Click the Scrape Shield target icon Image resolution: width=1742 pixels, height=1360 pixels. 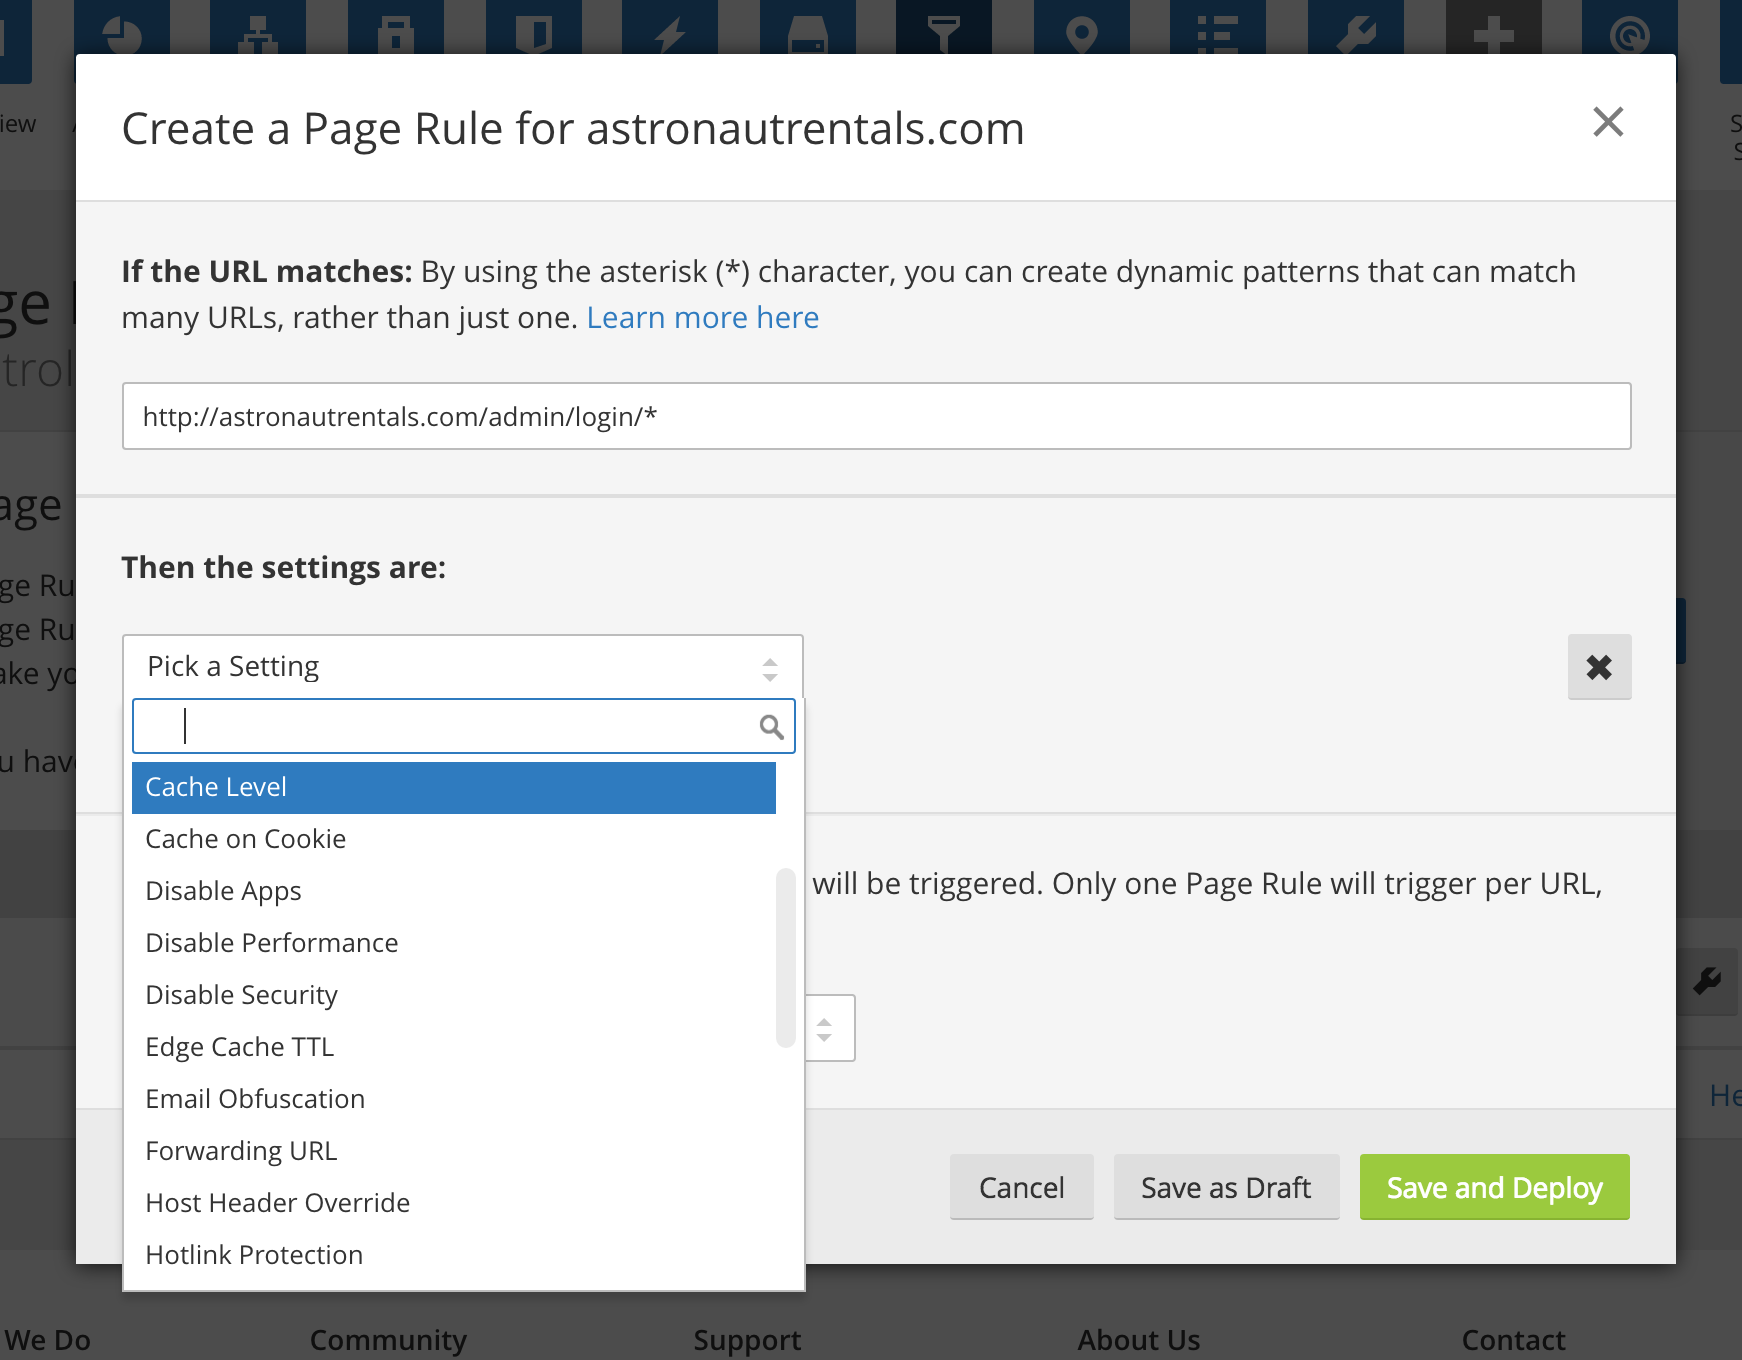point(1629,30)
